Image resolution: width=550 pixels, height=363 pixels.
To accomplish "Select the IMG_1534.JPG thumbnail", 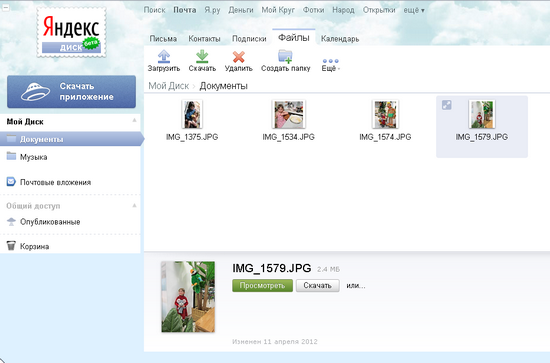I will pos(289,114).
